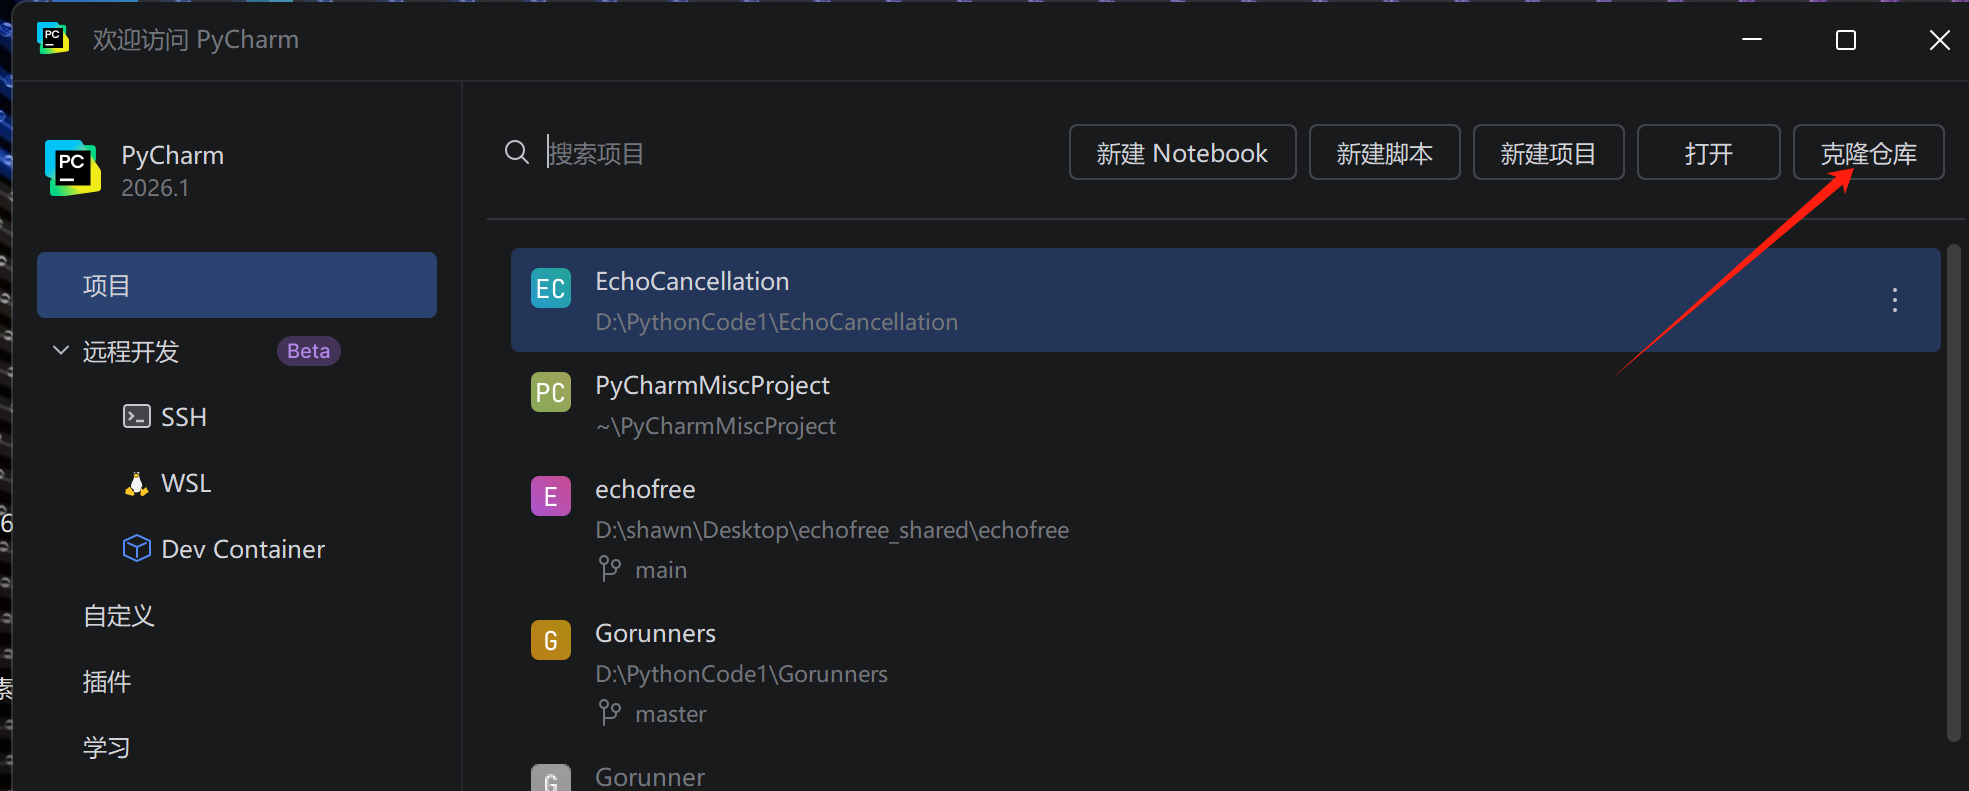Open the EchoCancellation project
Viewport: 1969px width, 791px height.
coord(1225,300)
